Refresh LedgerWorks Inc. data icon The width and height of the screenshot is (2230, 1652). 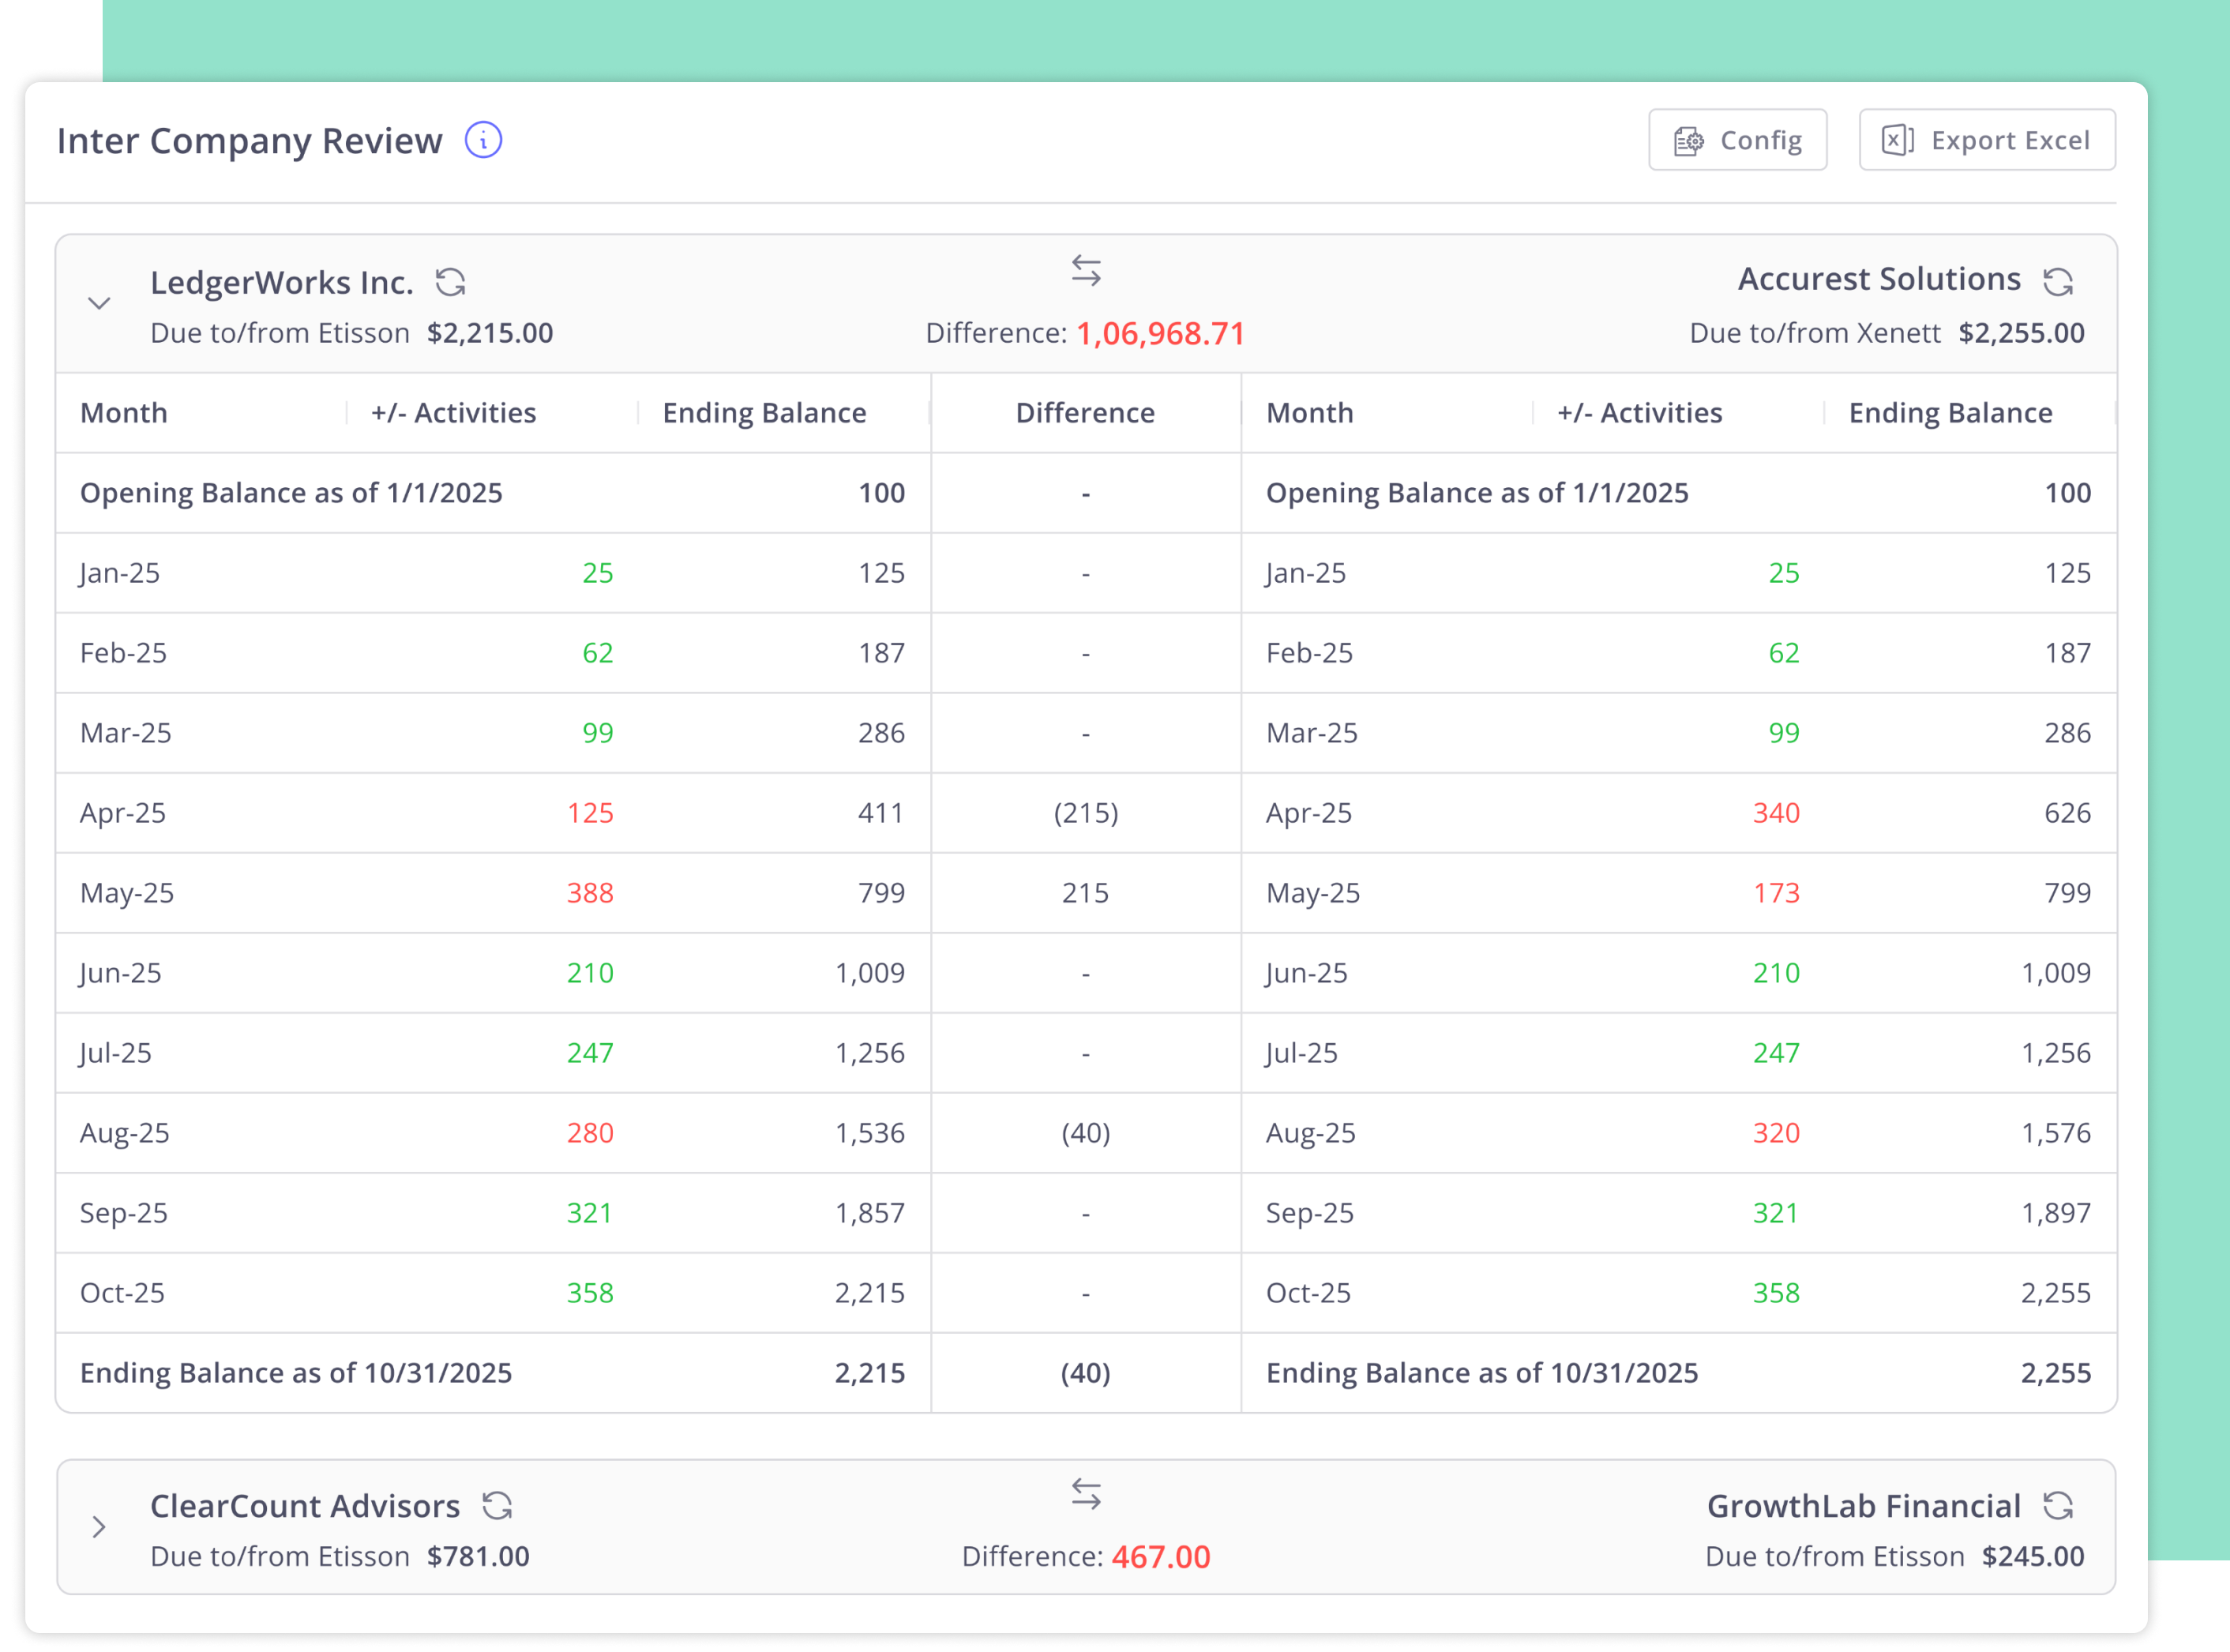pyautogui.click(x=450, y=282)
